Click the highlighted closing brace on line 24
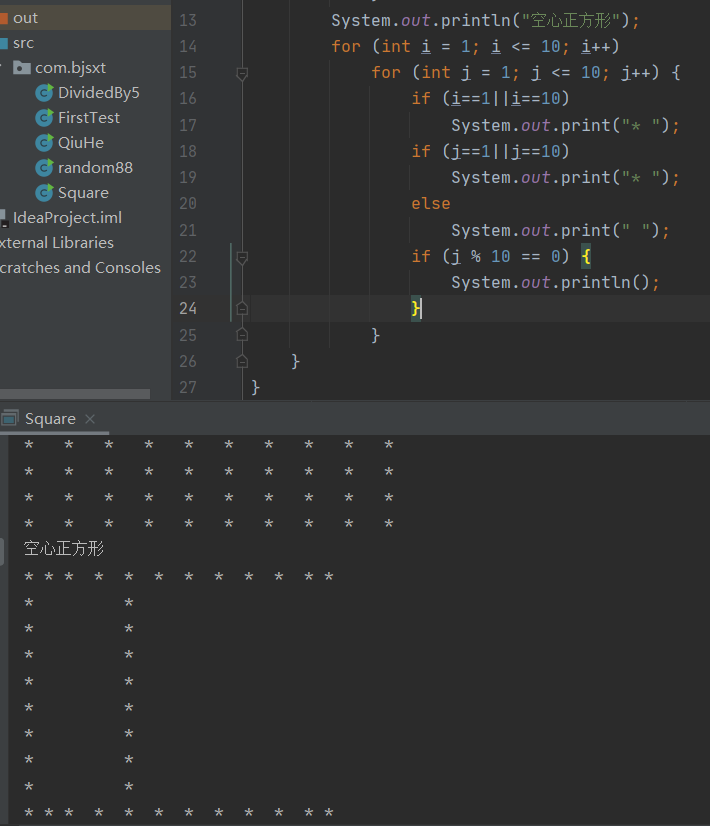This screenshot has height=826, width=710. (x=416, y=308)
